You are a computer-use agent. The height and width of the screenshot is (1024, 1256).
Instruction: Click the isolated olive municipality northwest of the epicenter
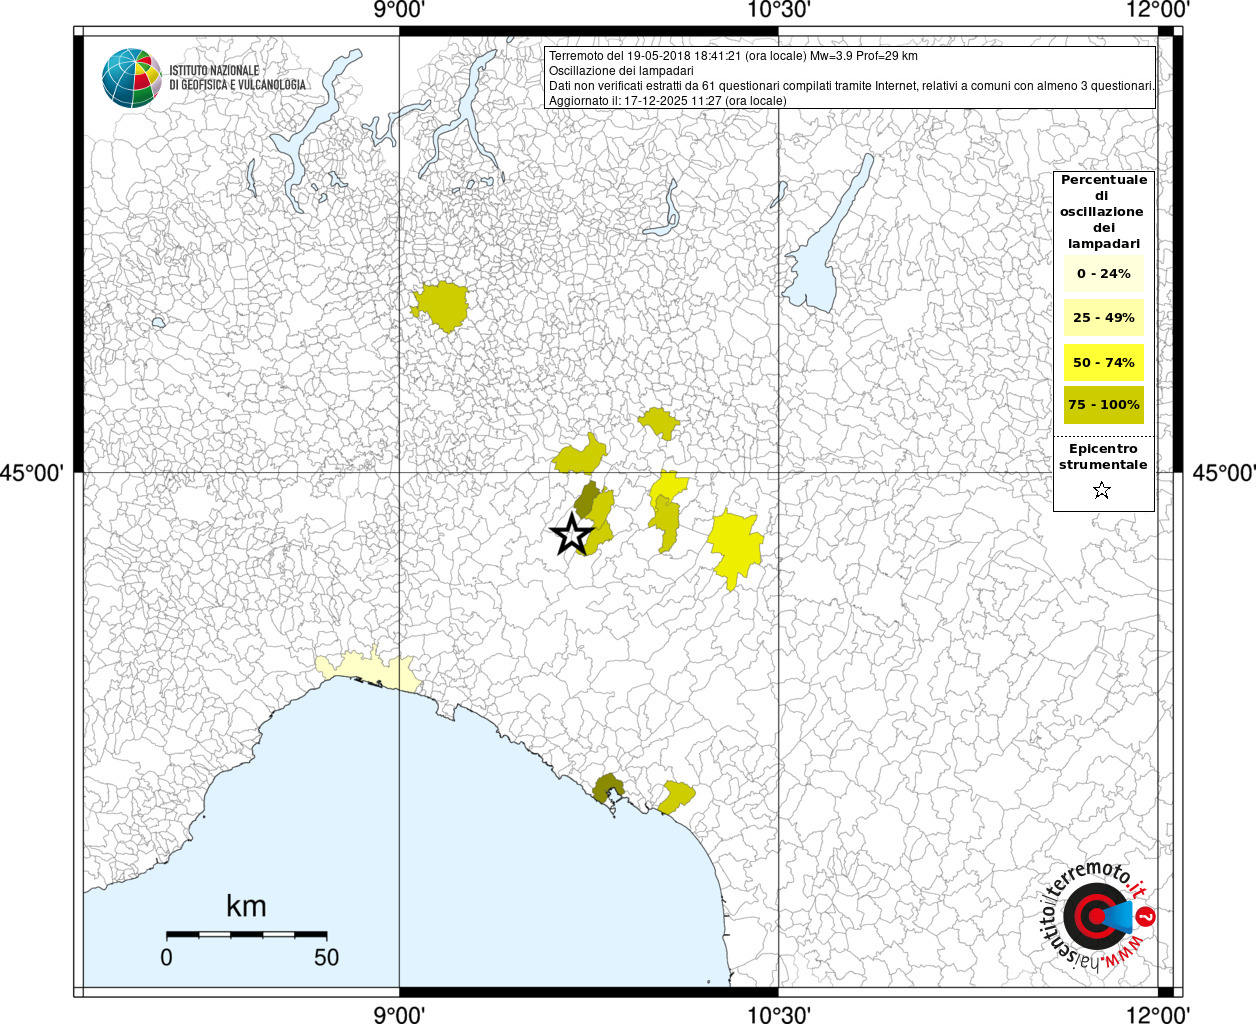[x=441, y=305]
